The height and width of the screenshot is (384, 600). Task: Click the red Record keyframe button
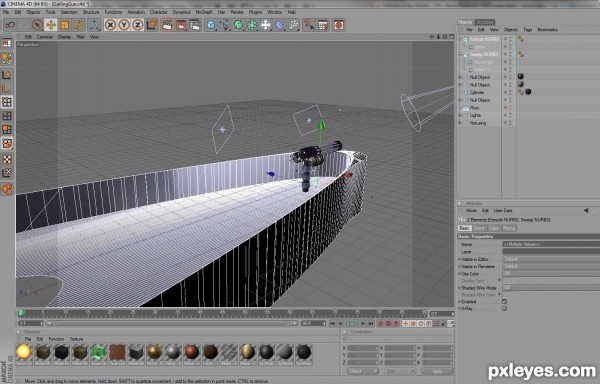click(380, 324)
